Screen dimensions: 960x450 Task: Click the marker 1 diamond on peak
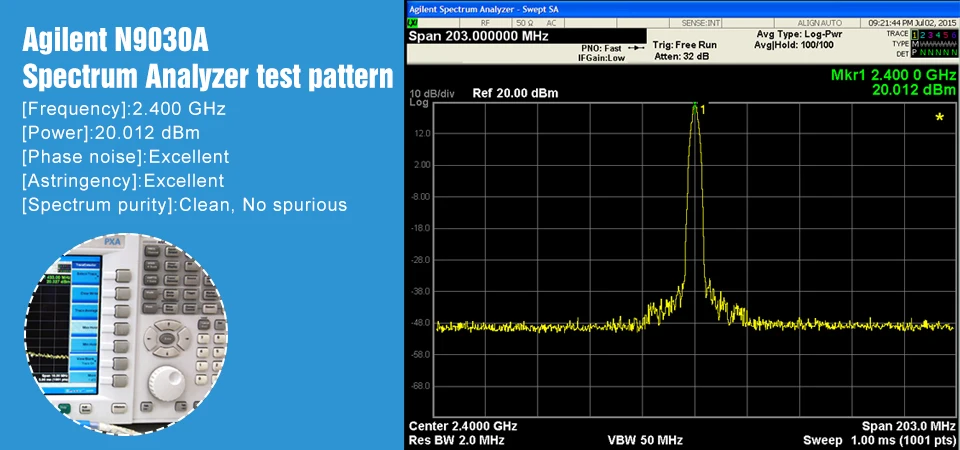(x=695, y=105)
